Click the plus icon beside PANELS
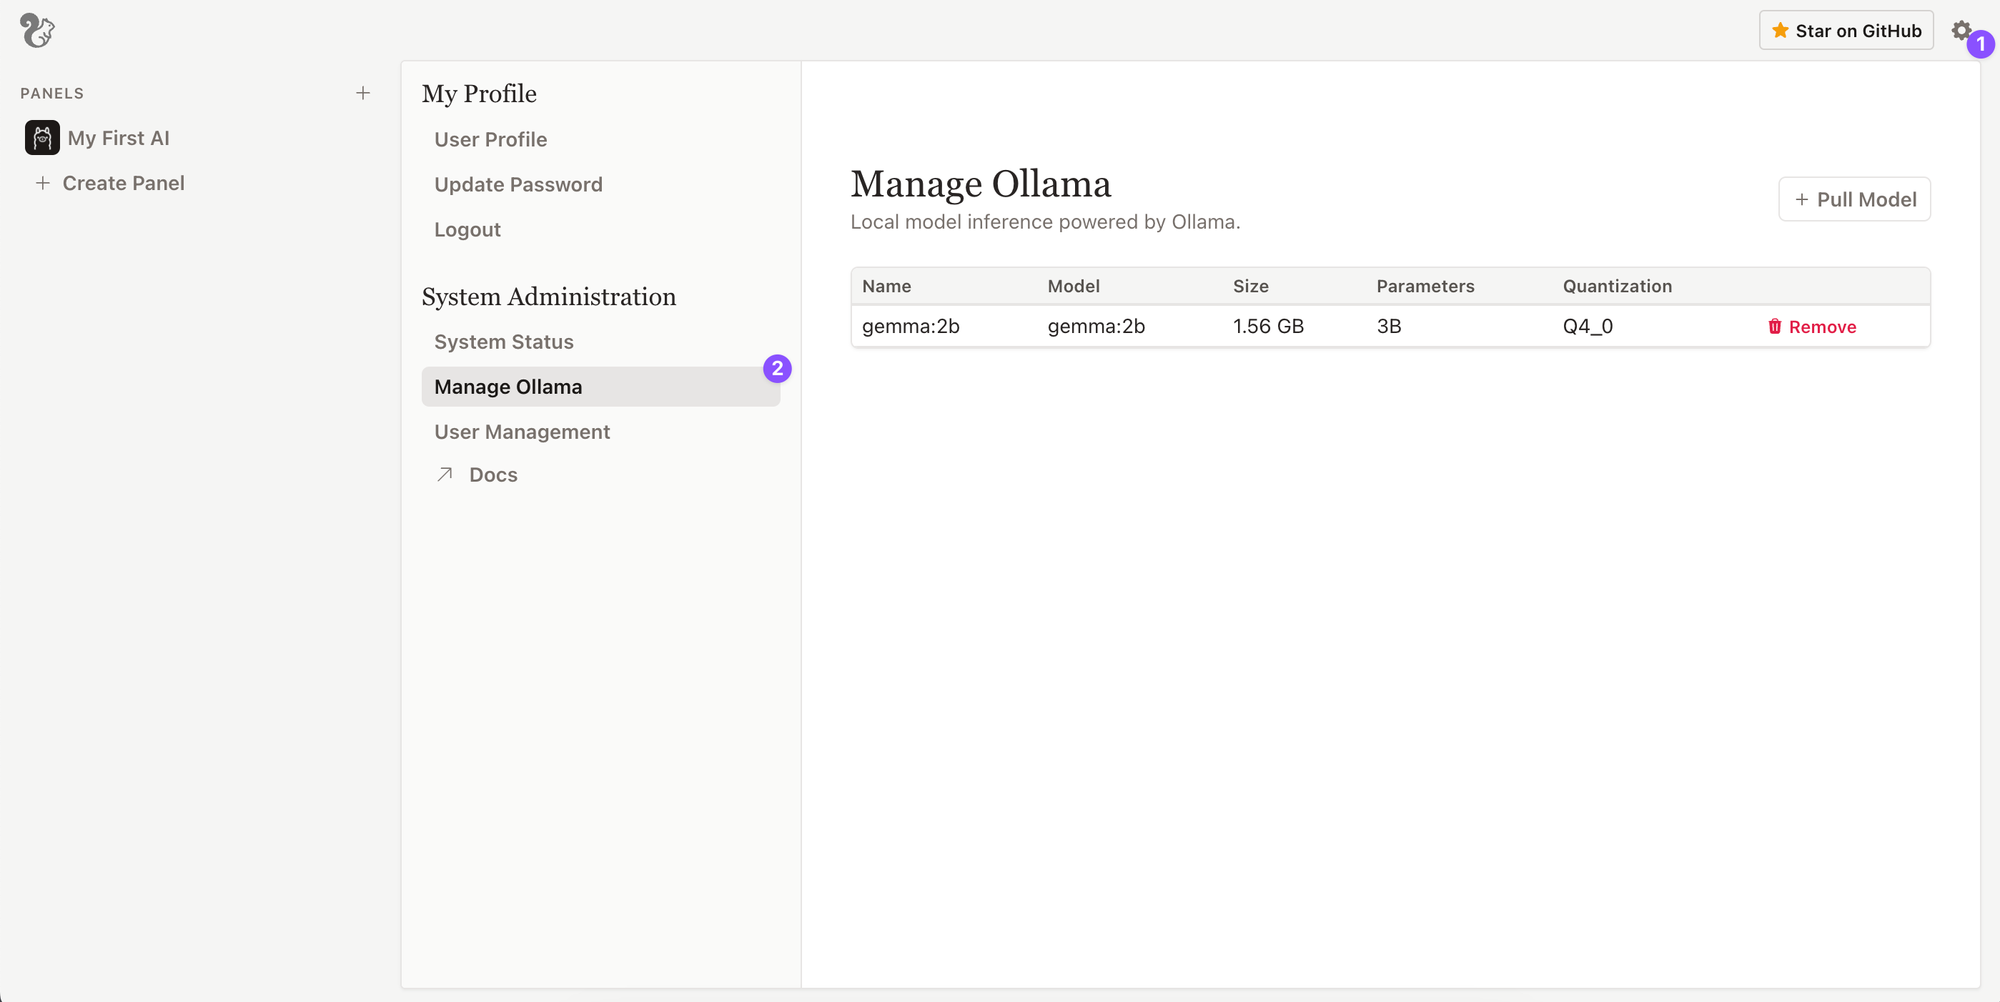The image size is (2000, 1002). point(363,93)
